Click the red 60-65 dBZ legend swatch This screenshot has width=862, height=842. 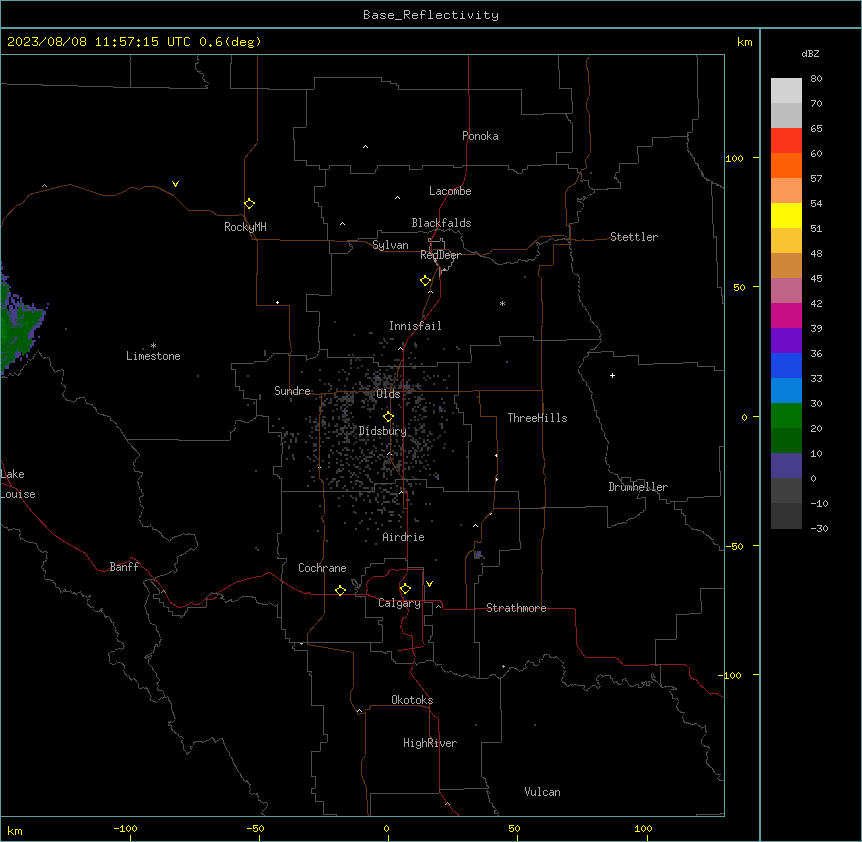(786, 141)
